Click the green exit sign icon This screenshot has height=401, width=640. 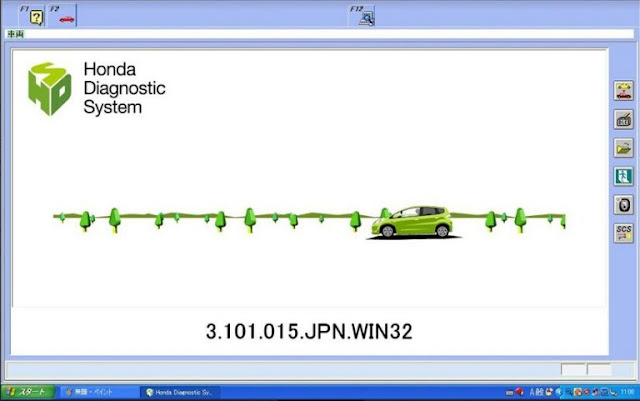623,176
